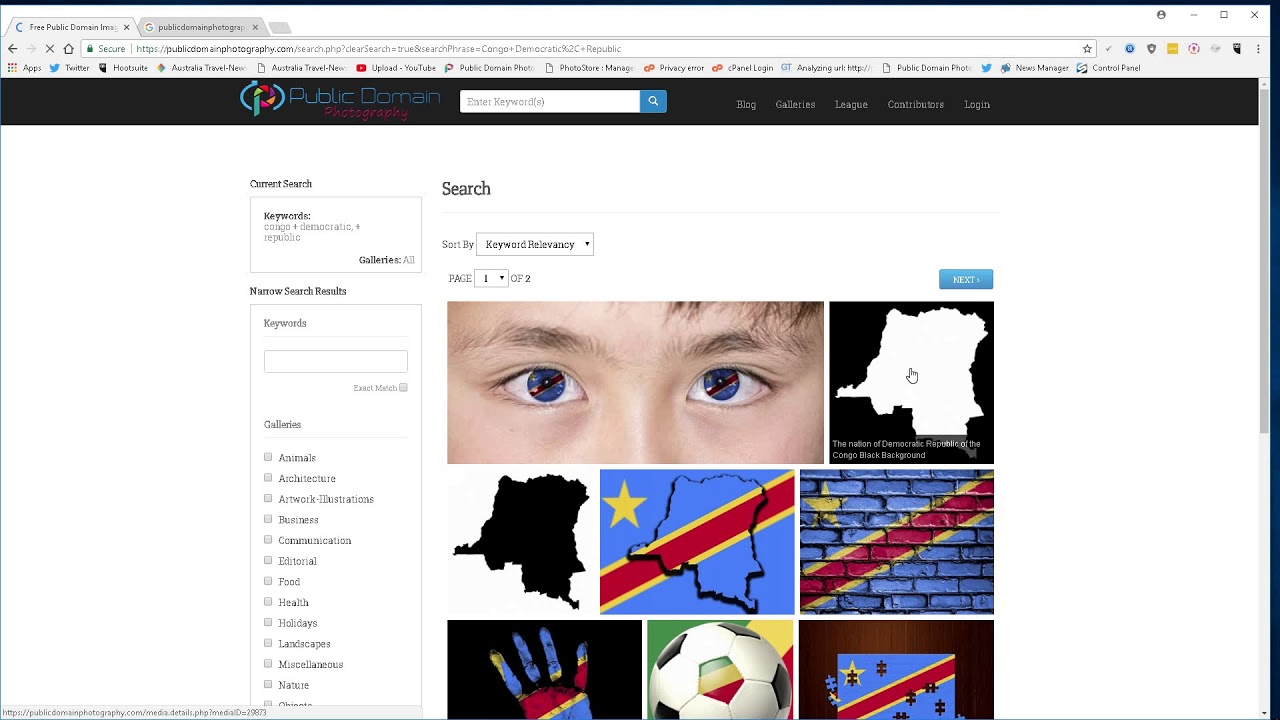Open the Chrome profile avatar icon

(x=1161, y=15)
